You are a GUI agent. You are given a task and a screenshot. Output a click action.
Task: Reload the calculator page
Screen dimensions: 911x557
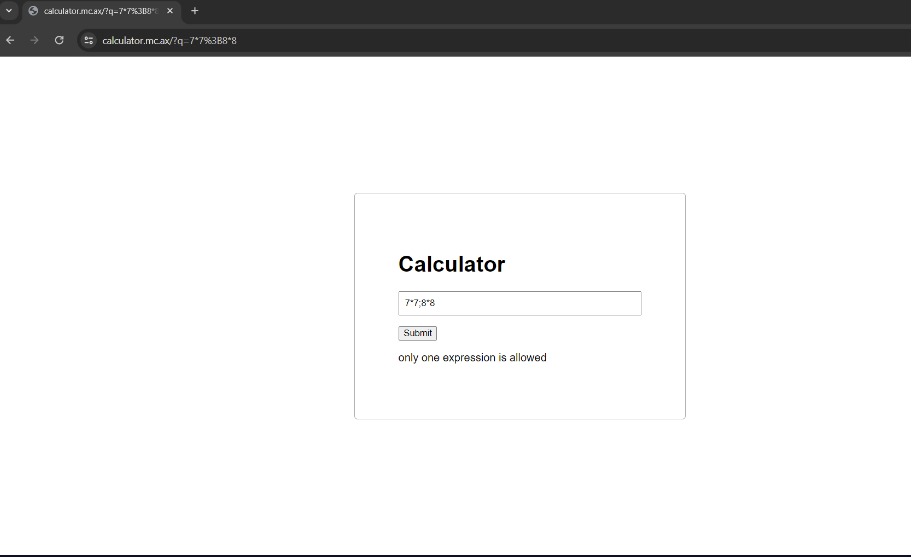point(59,40)
